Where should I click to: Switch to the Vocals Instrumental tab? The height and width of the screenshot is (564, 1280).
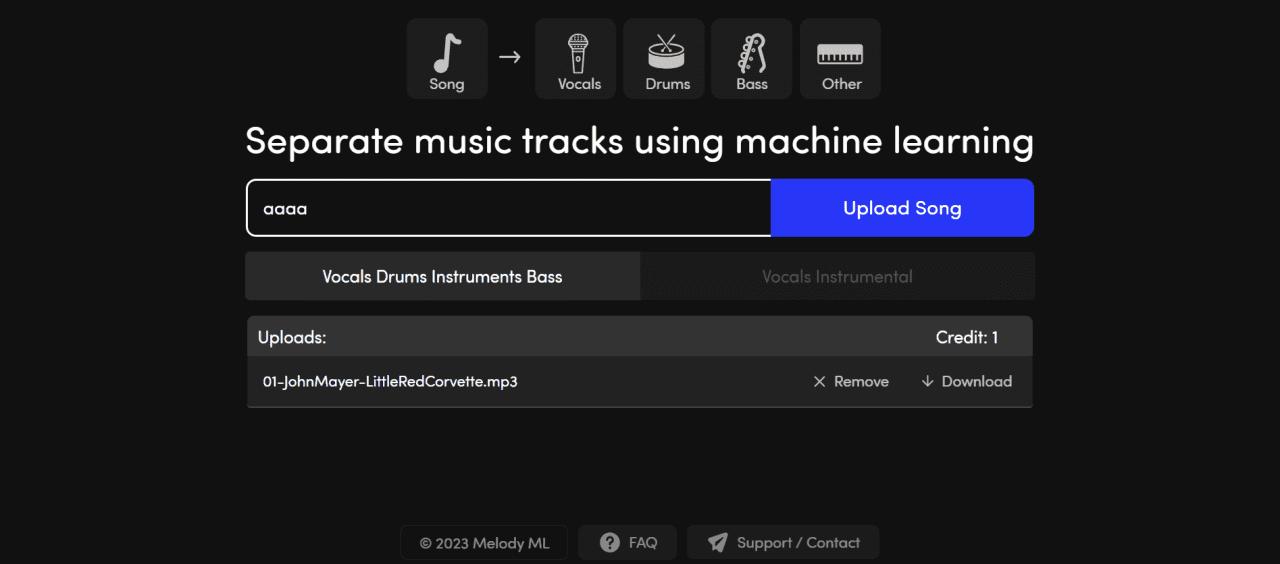[x=837, y=277]
